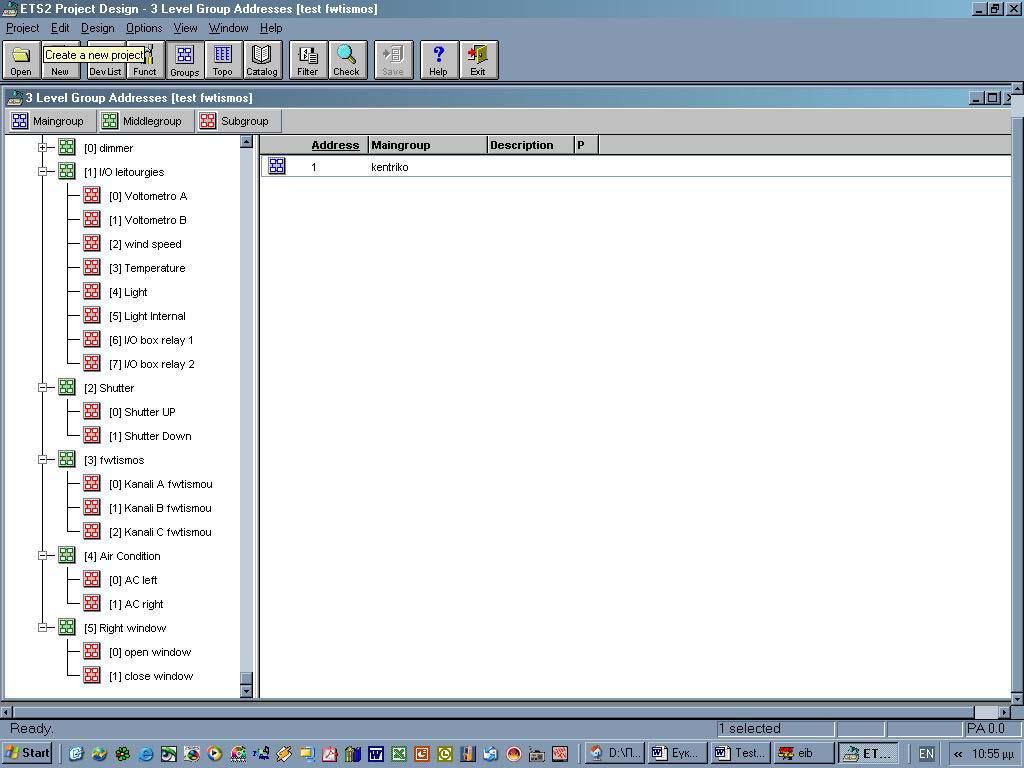The image size is (1024, 768).
Task: Click the Maingroup button
Action: 50,121
